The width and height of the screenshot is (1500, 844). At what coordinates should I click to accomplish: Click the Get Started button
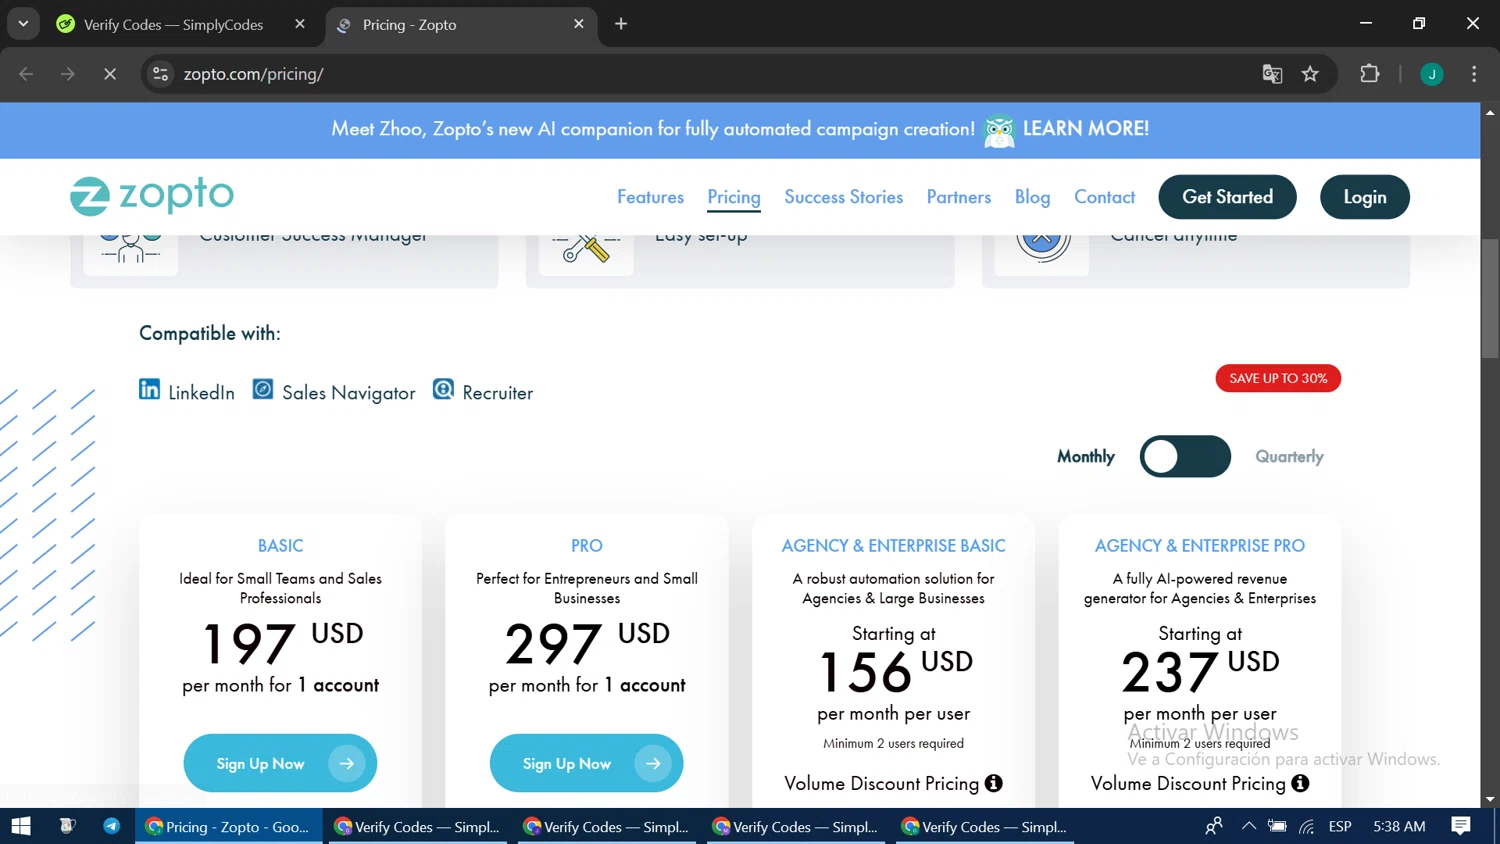pyautogui.click(x=1227, y=197)
